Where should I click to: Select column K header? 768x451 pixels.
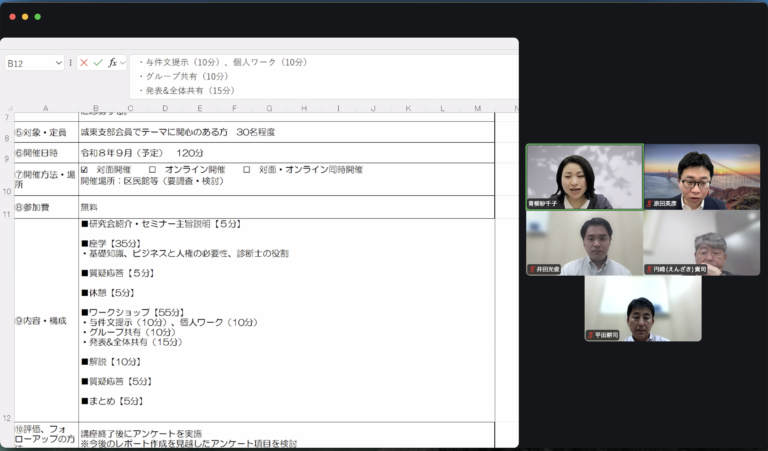[408, 108]
